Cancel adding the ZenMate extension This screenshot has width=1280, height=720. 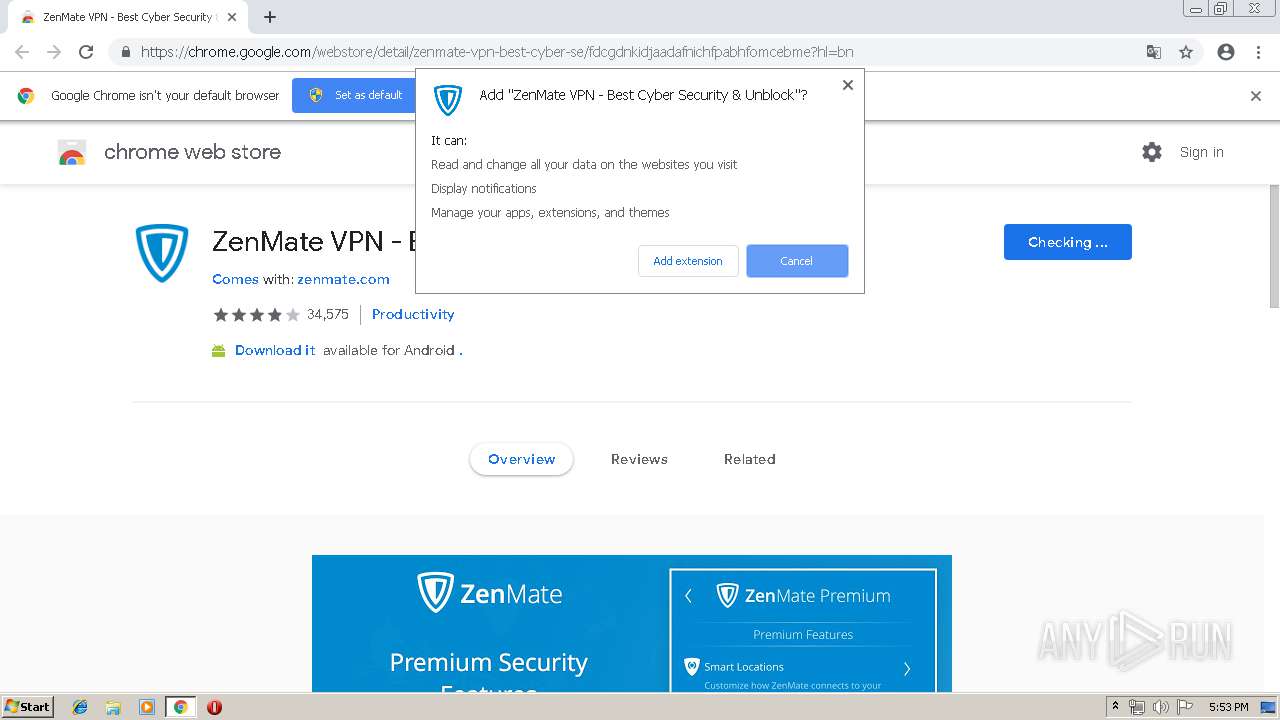(797, 261)
